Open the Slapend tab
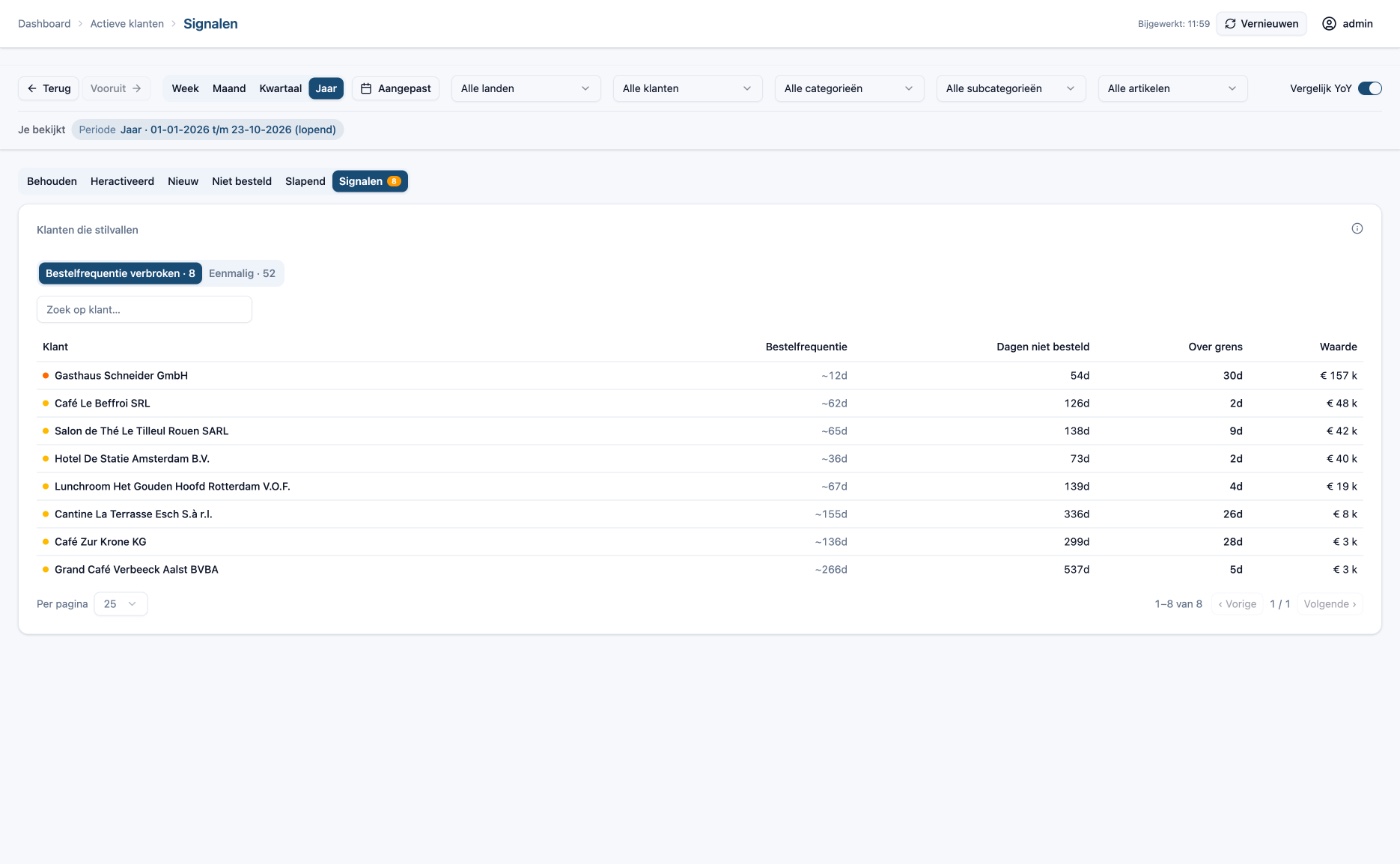 point(305,181)
